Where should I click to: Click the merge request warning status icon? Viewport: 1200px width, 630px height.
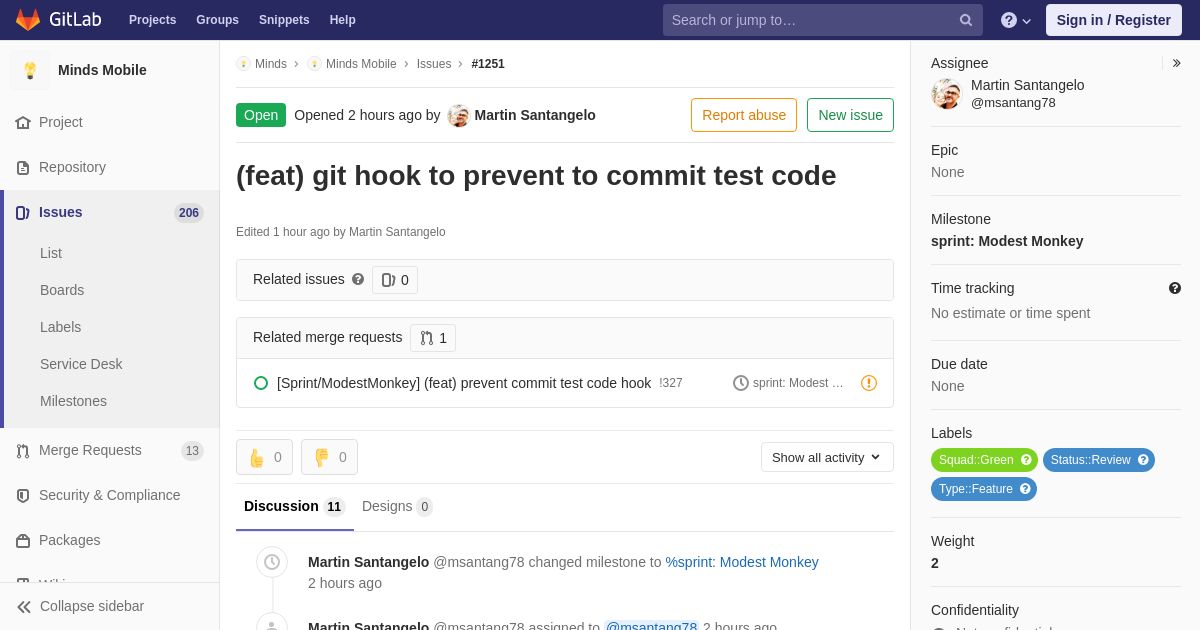click(869, 383)
